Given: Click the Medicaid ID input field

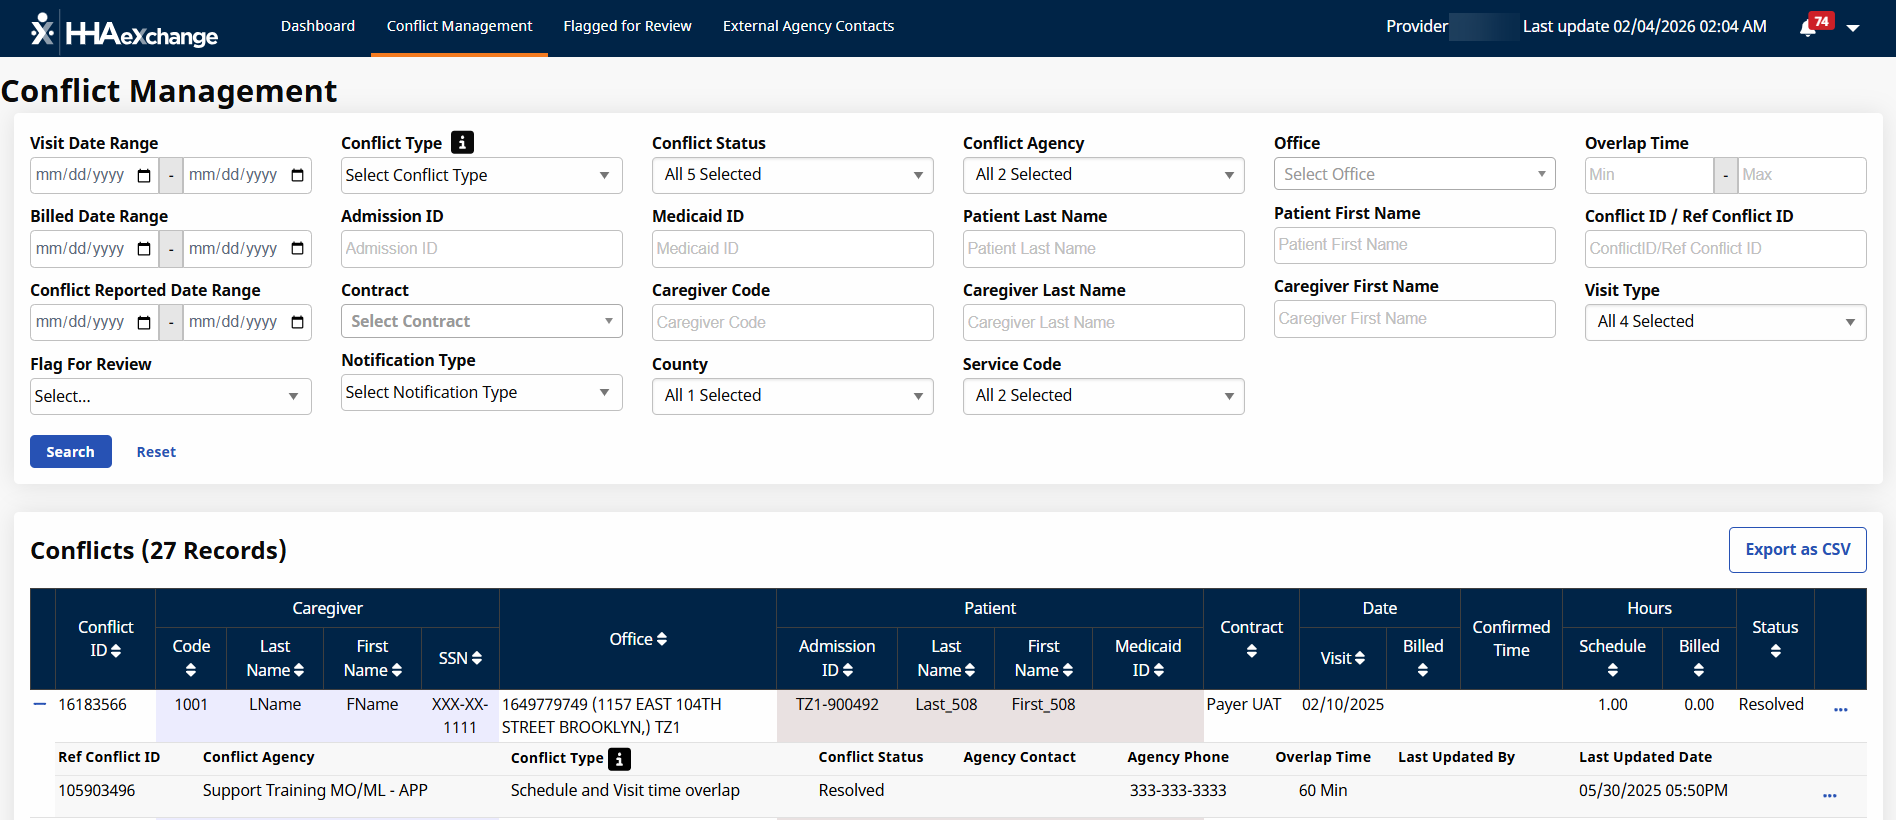Looking at the screenshot, I should pyautogui.click(x=792, y=249).
